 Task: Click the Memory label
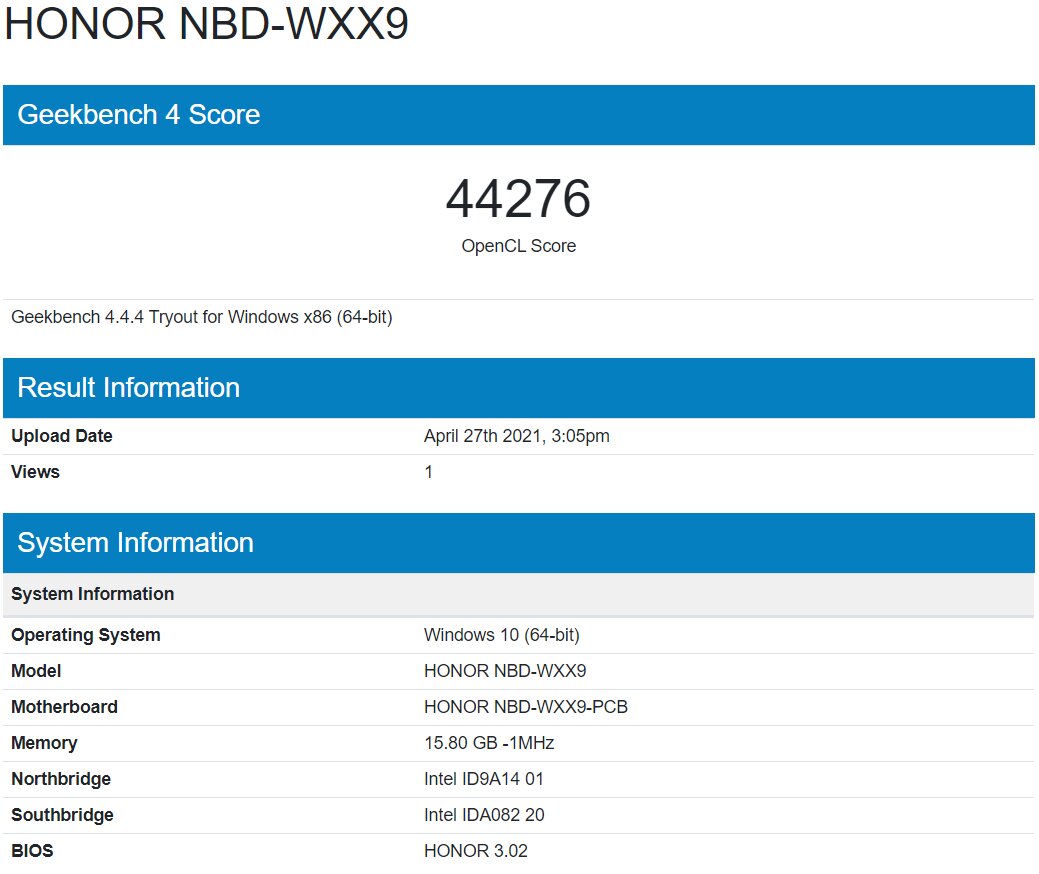pyautogui.click(x=44, y=743)
